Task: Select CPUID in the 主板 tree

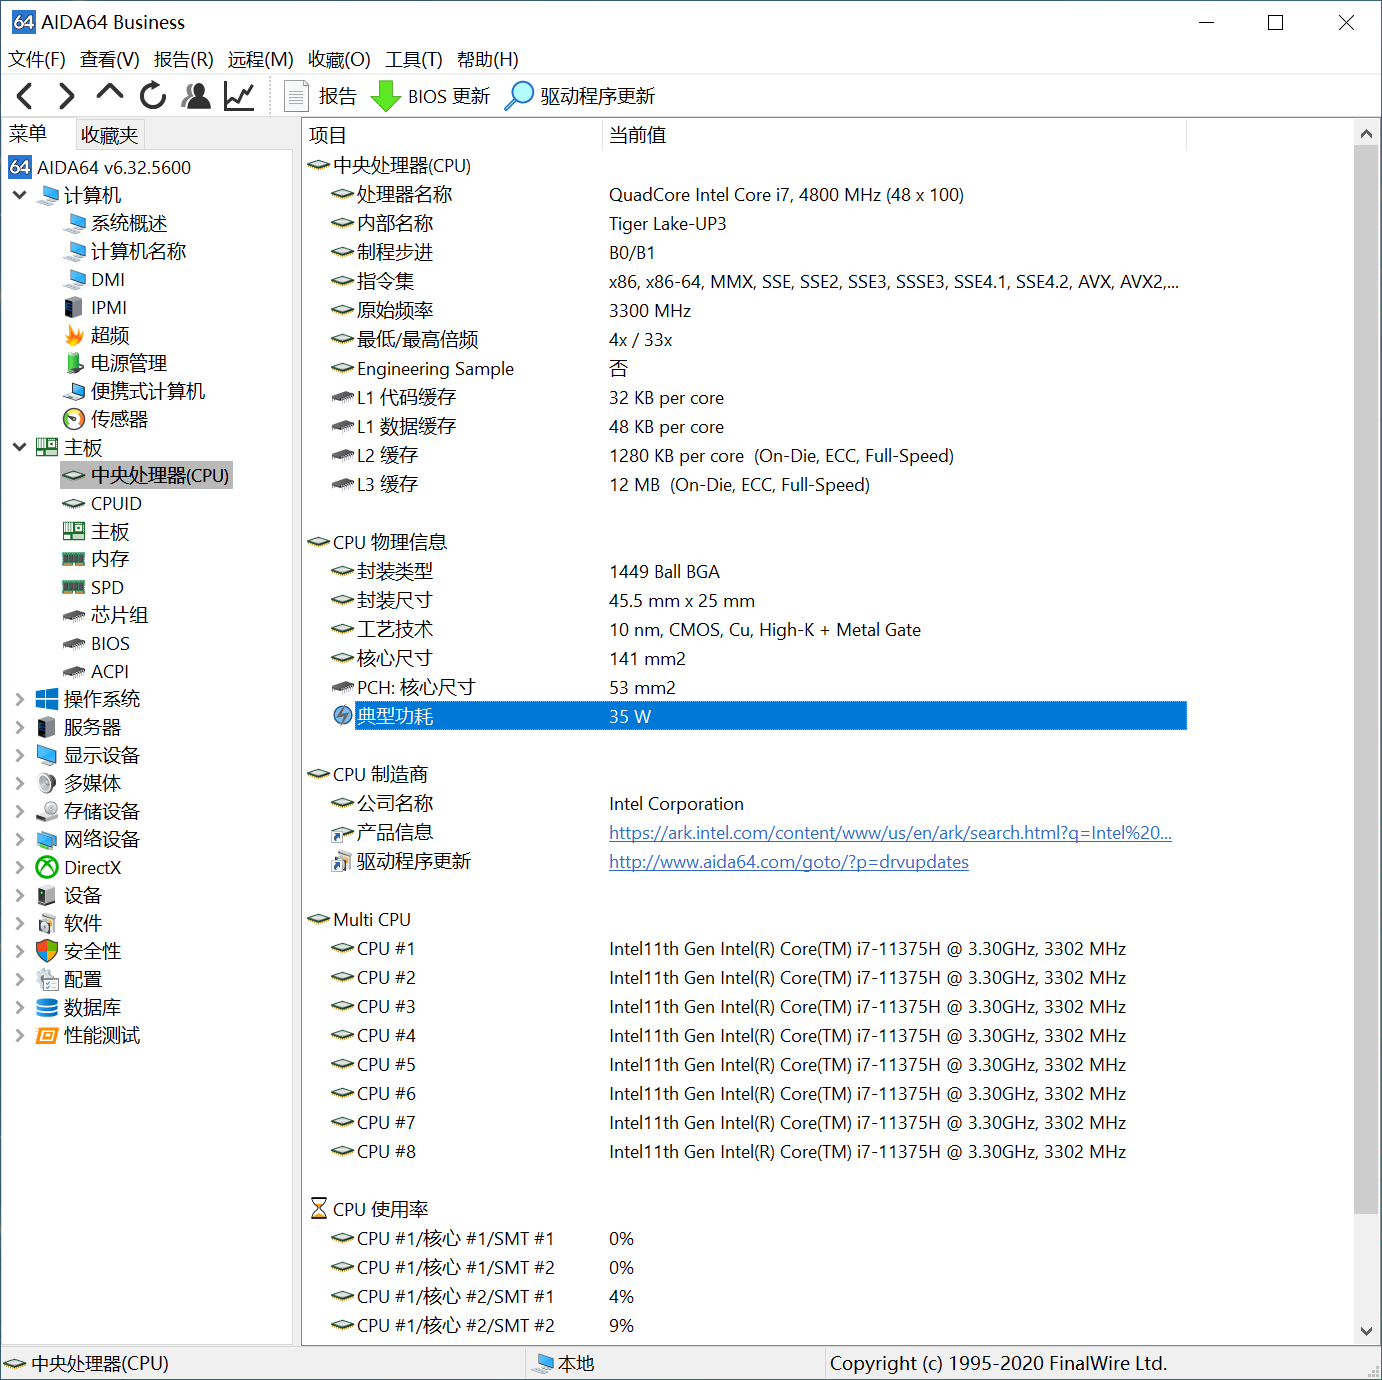Action: pos(116,503)
